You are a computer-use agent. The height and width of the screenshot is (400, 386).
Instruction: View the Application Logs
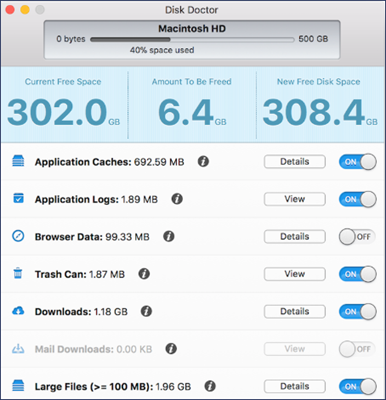pyautogui.click(x=295, y=199)
